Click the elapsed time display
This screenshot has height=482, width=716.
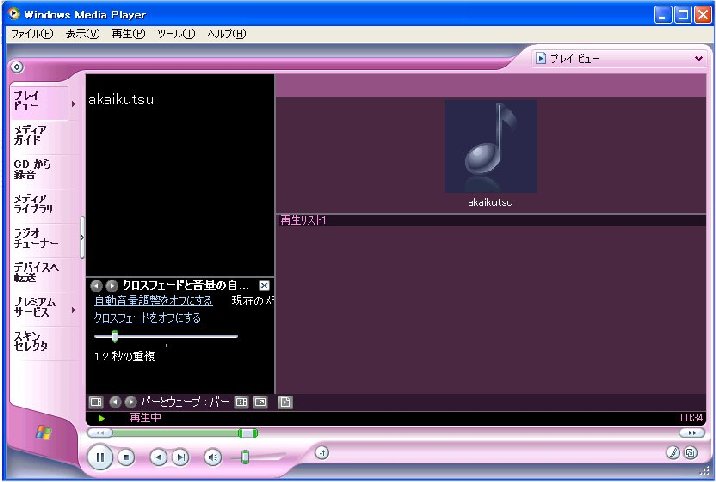point(691,418)
